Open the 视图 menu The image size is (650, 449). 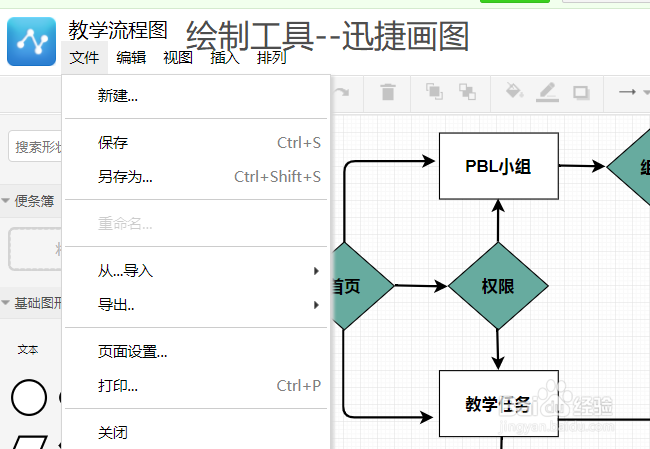coord(178,58)
